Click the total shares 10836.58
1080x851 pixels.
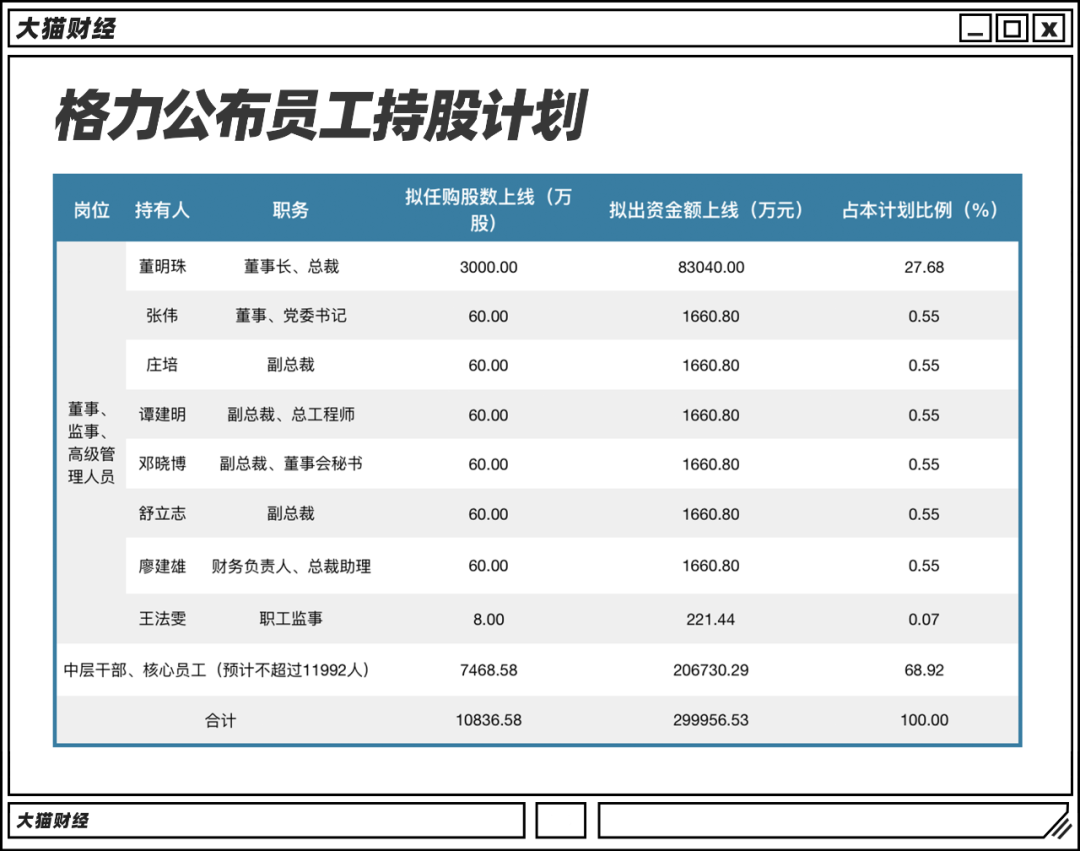488,720
